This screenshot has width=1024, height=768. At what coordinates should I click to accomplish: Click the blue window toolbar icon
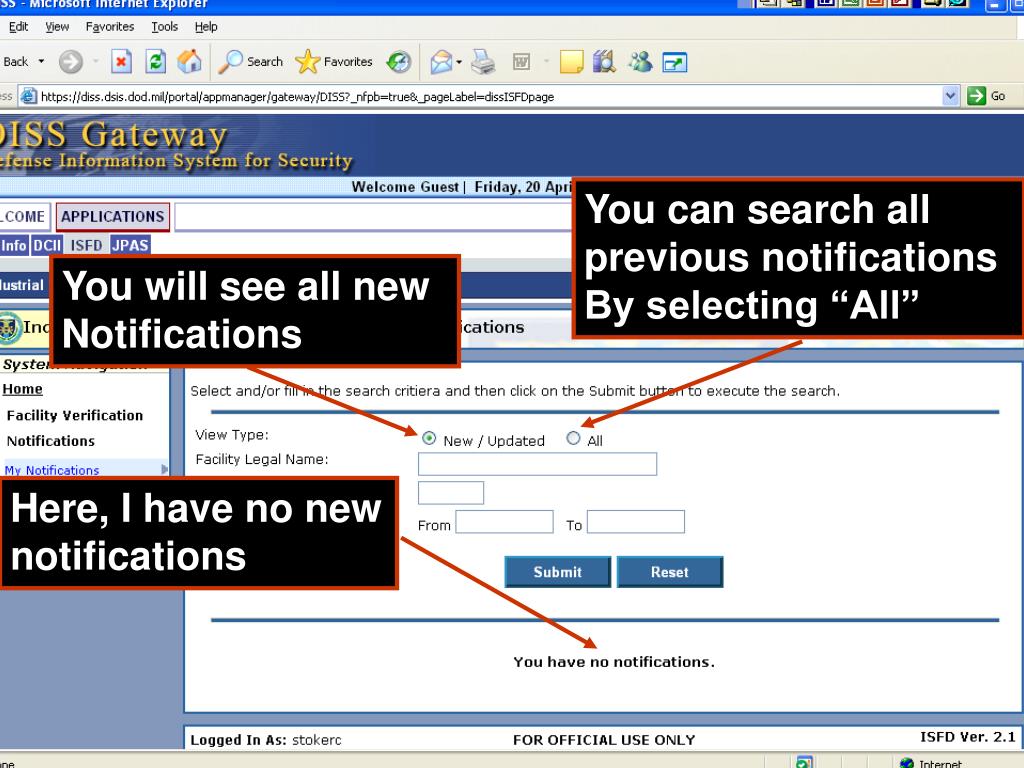[675, 63]
